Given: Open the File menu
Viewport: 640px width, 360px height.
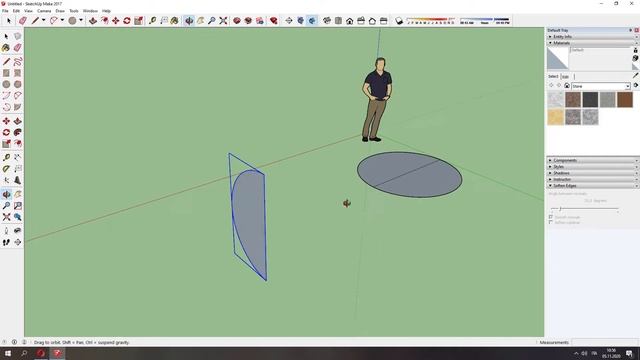Looking at the screenshot, I should coord(5,11).
